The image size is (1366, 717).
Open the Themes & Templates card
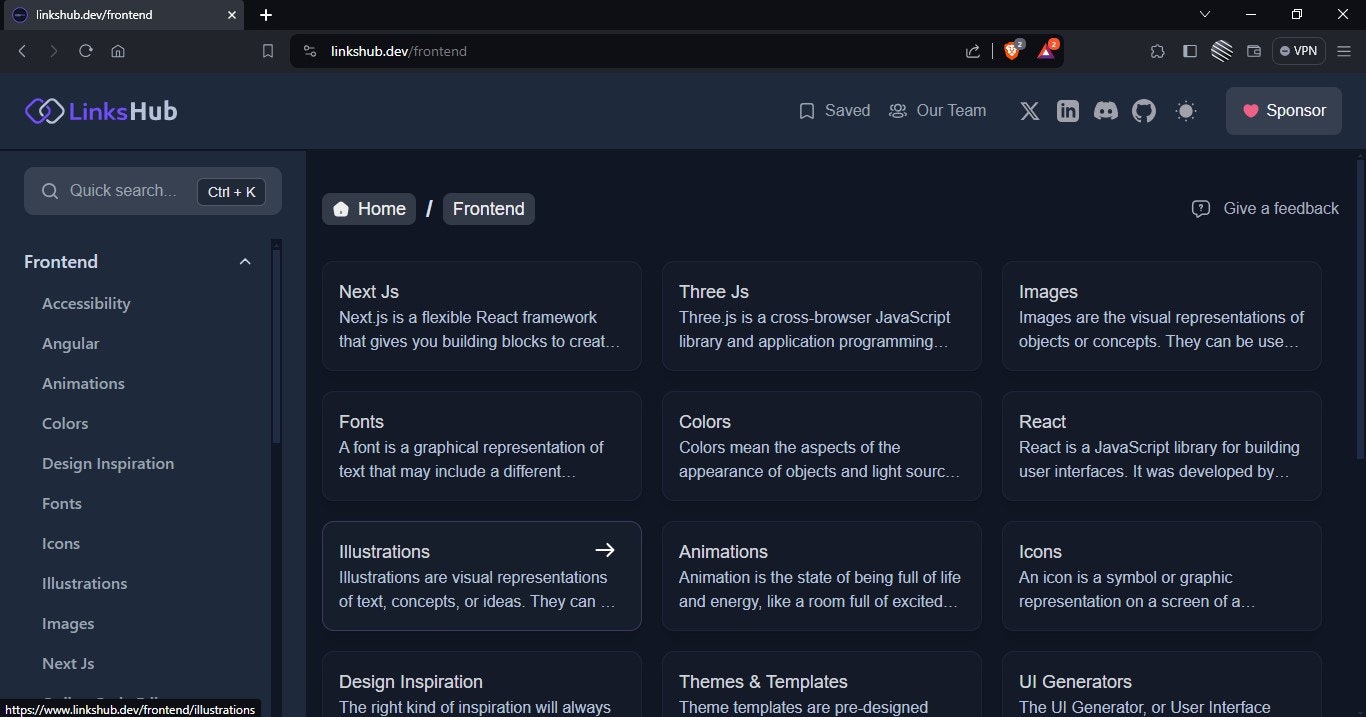coord(822,685)
